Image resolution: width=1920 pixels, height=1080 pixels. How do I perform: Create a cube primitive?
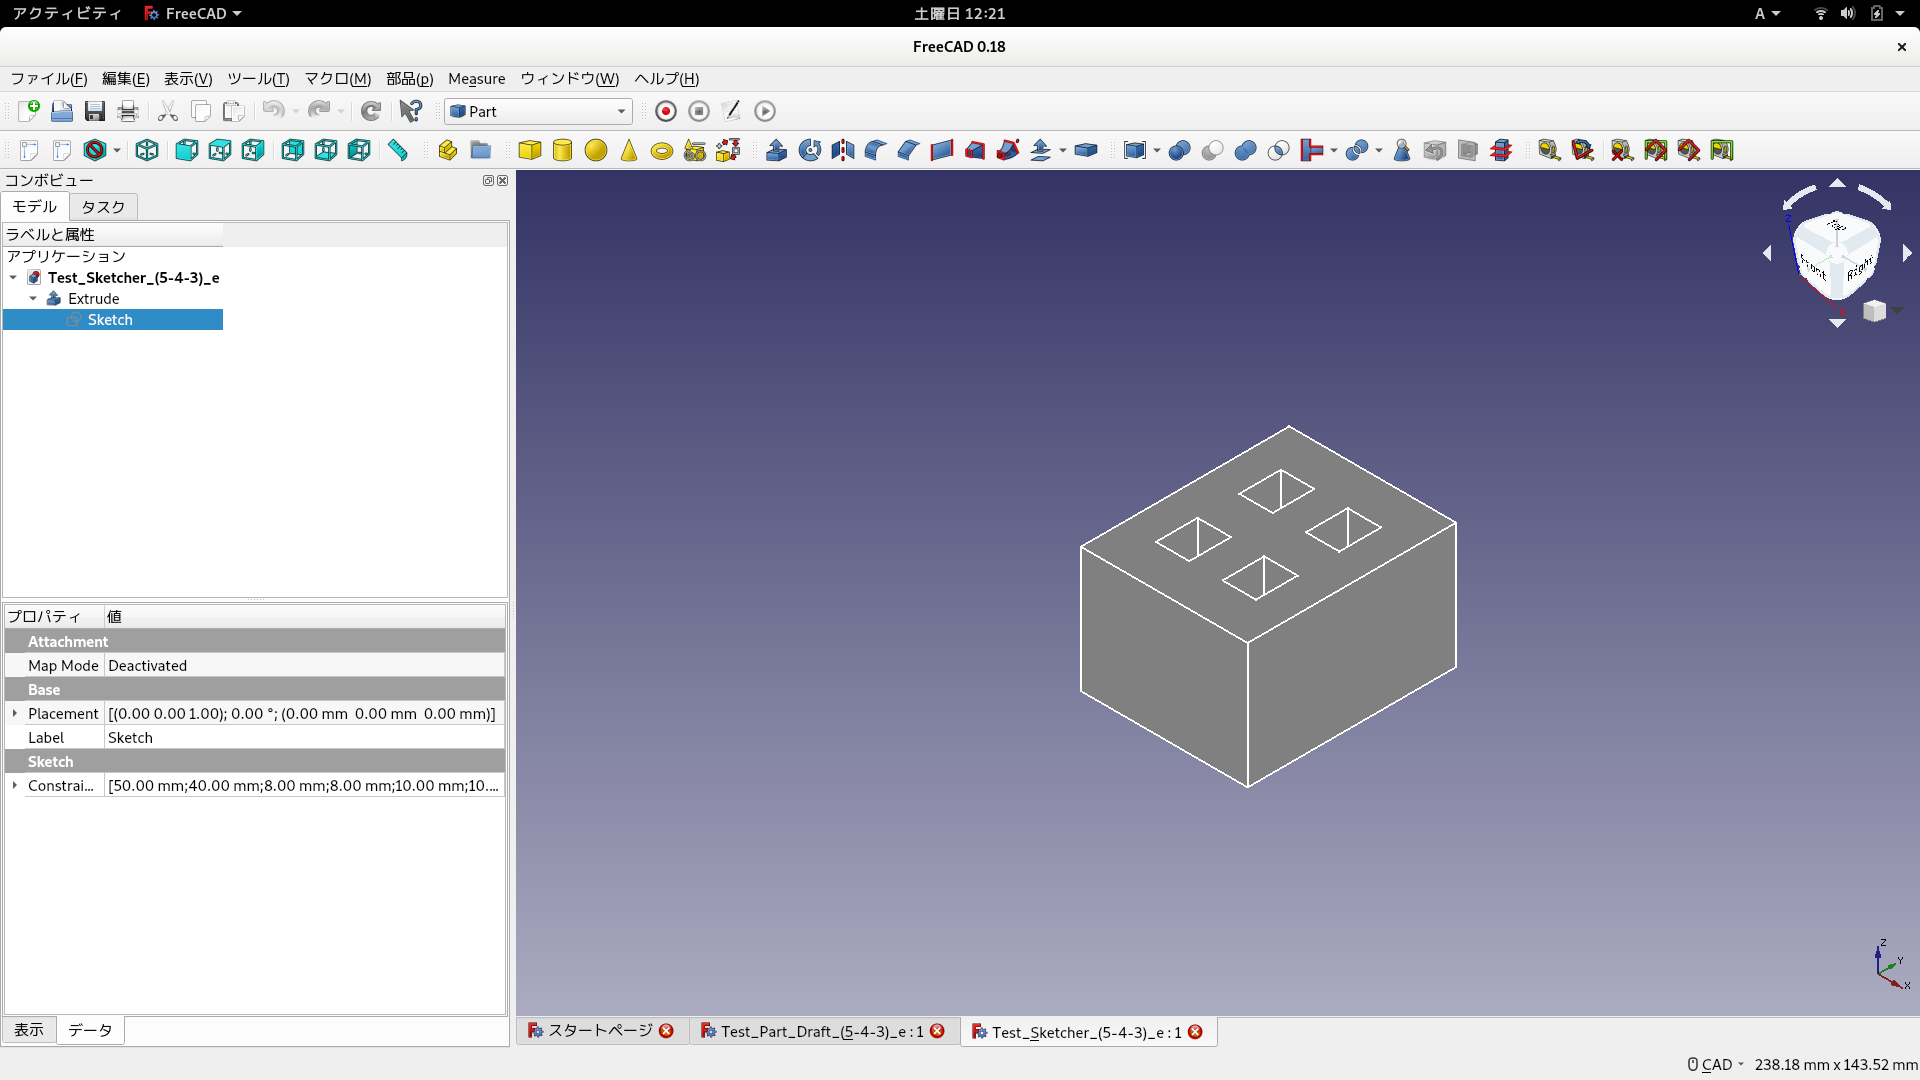click(x=530, y=150)
